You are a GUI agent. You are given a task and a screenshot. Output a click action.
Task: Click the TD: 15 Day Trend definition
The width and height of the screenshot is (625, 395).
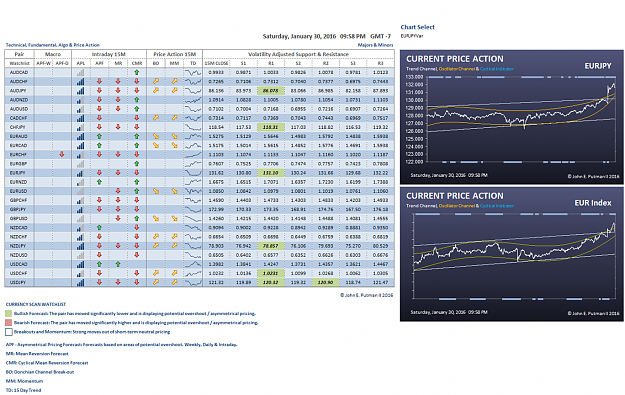[24, 390]
